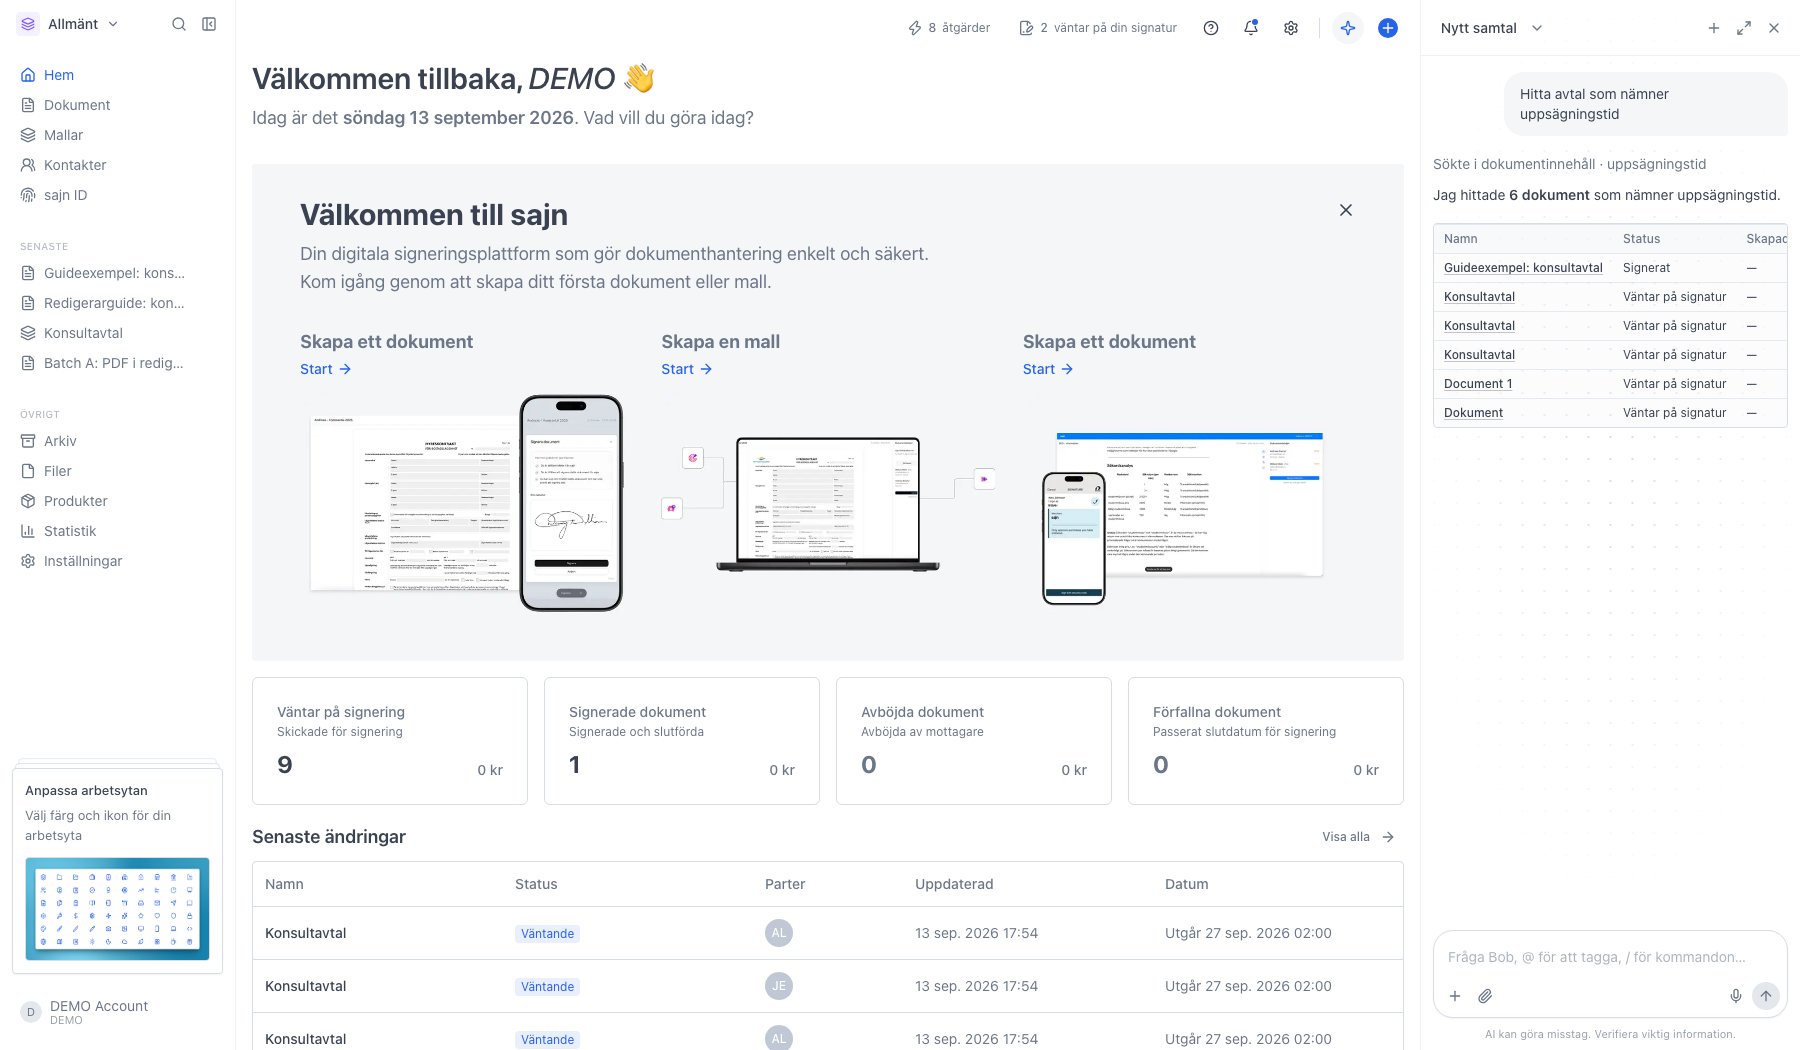Viewport: 1800px width, 1050px height.
Task: Click the Fråga Bob chat input field
Action: (1610, 957)
